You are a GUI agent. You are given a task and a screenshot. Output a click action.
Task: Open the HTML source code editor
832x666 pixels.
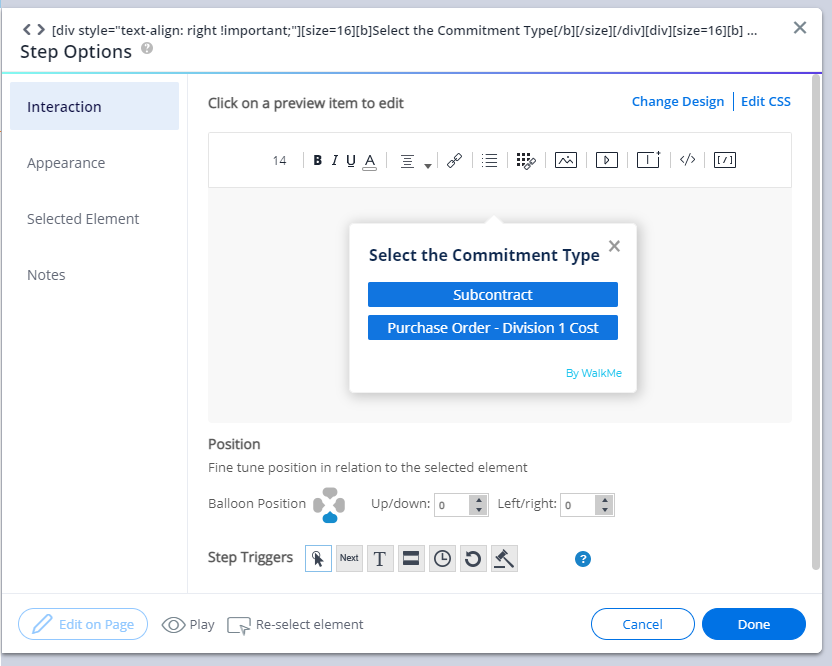click(x=687, y=160)
